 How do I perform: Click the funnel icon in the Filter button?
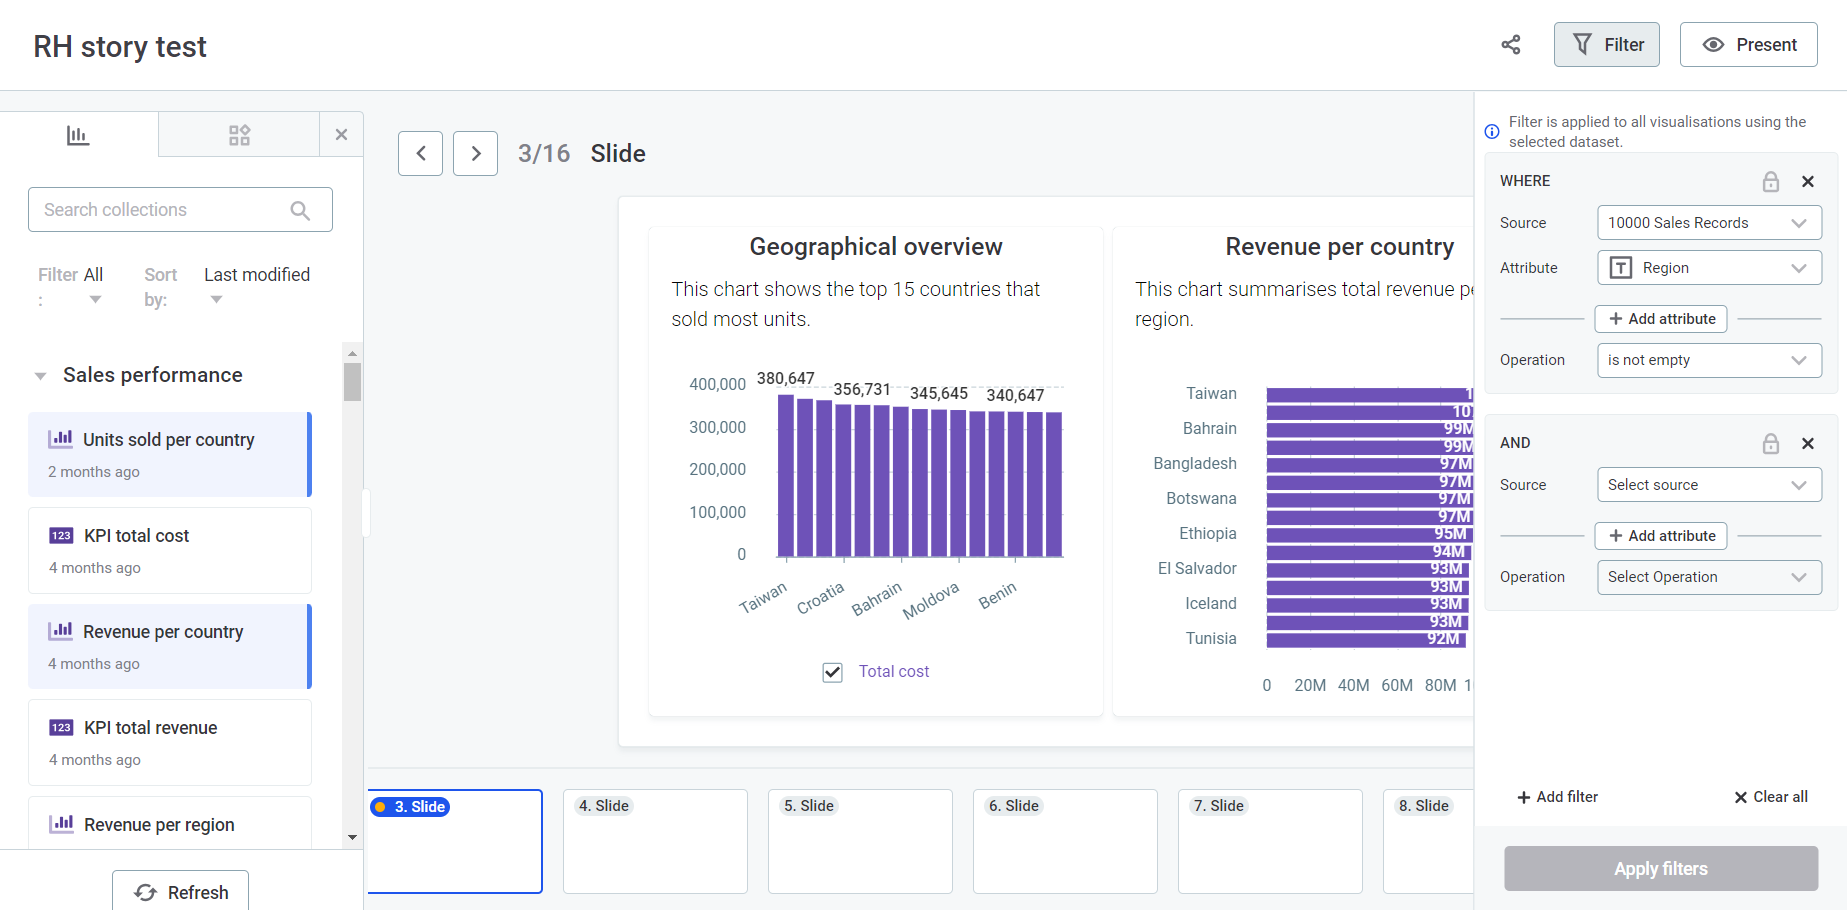1582,44
